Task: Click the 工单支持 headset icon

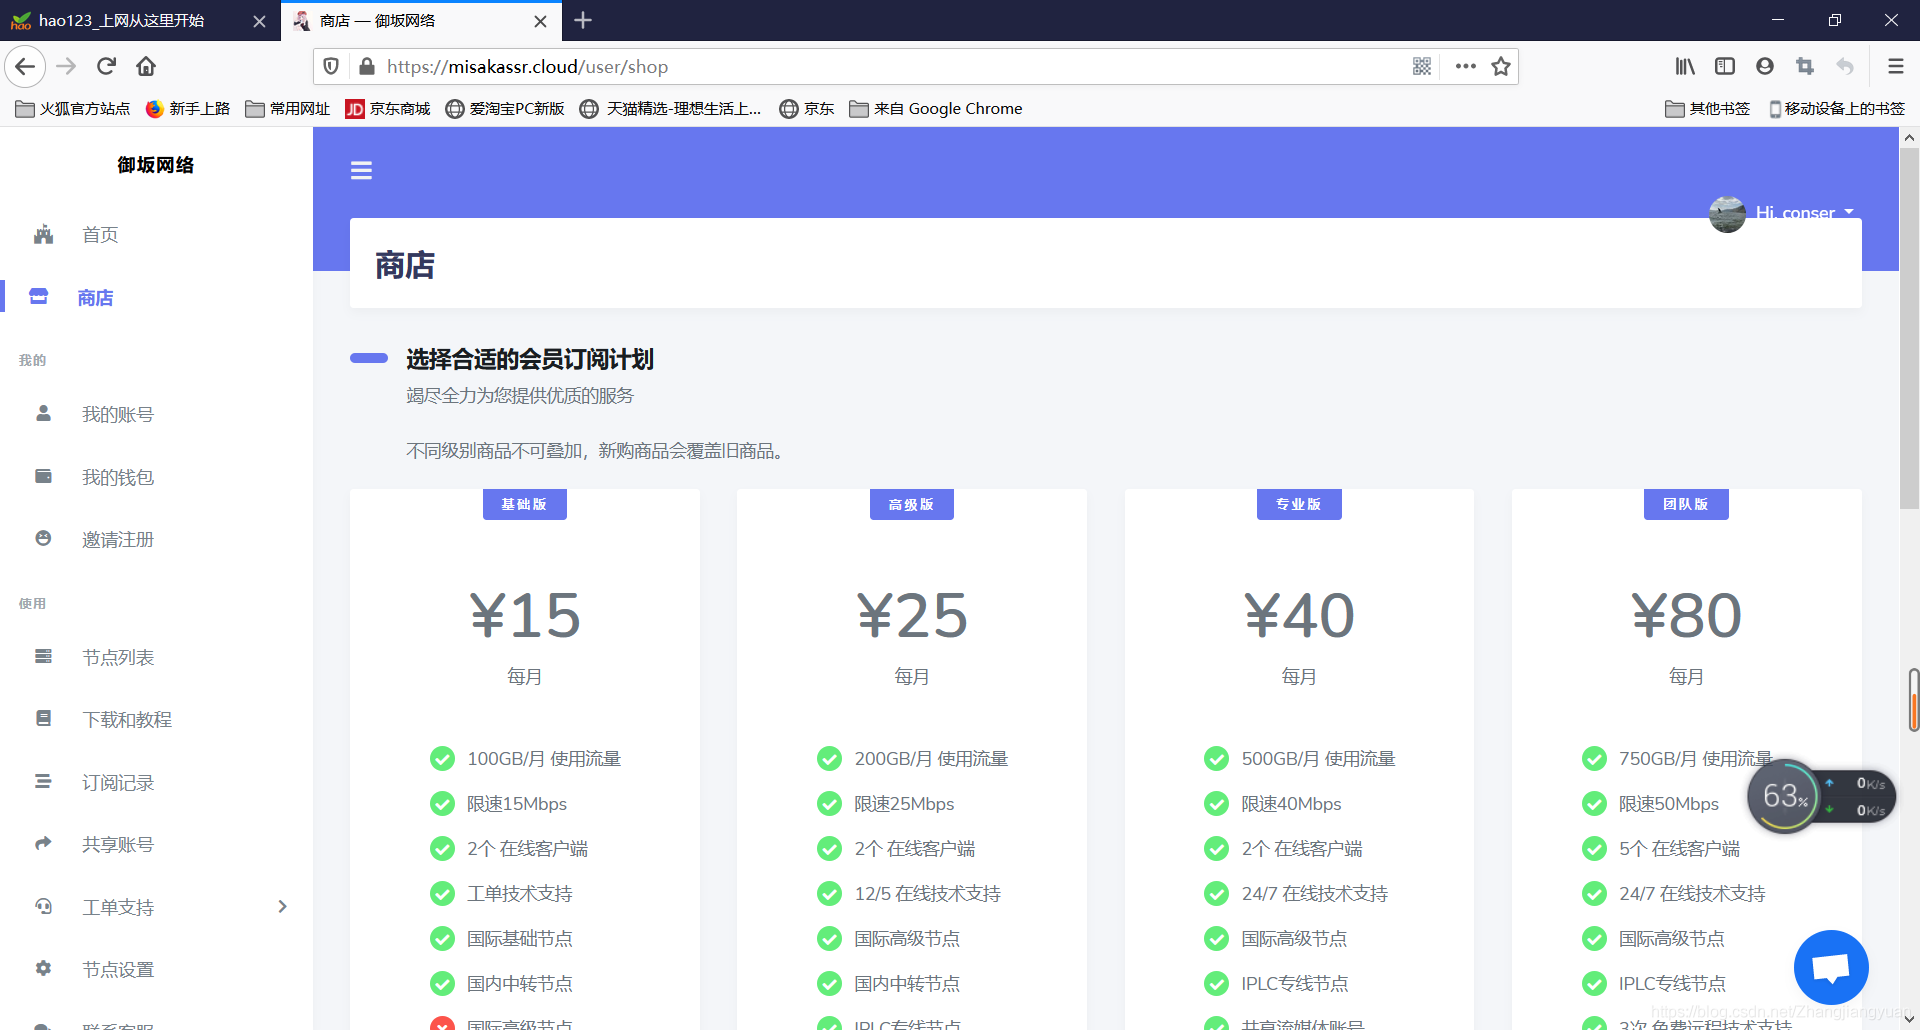Action: [x=43, y=906]
